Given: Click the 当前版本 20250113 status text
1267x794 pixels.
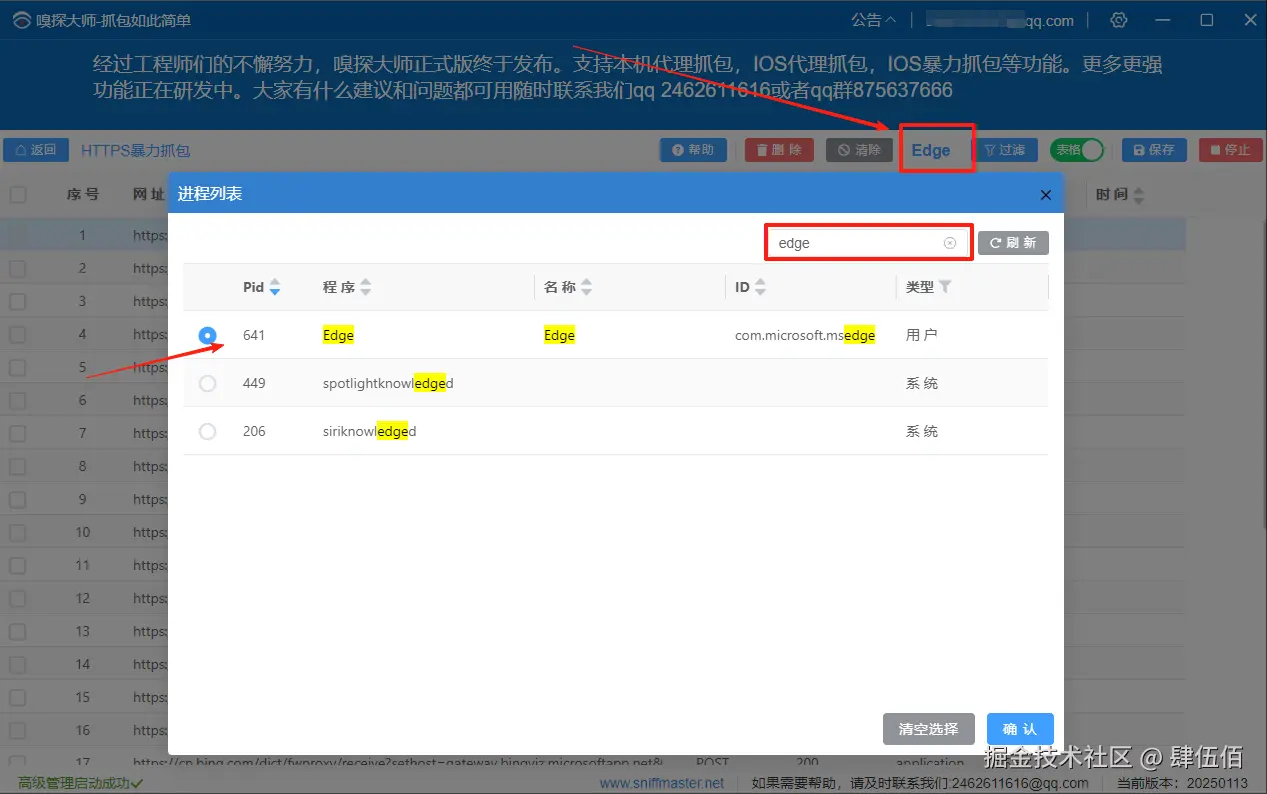Looking at the screenshot, I should pyautogui.click(x=1183, y=783).
